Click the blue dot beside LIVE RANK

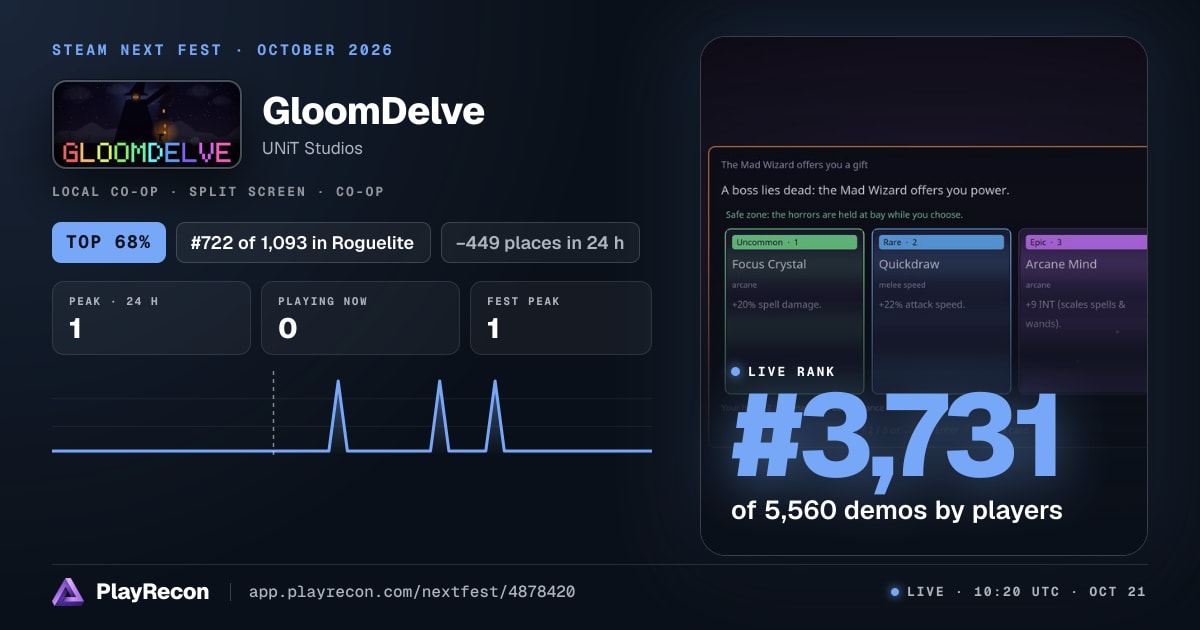736,372
